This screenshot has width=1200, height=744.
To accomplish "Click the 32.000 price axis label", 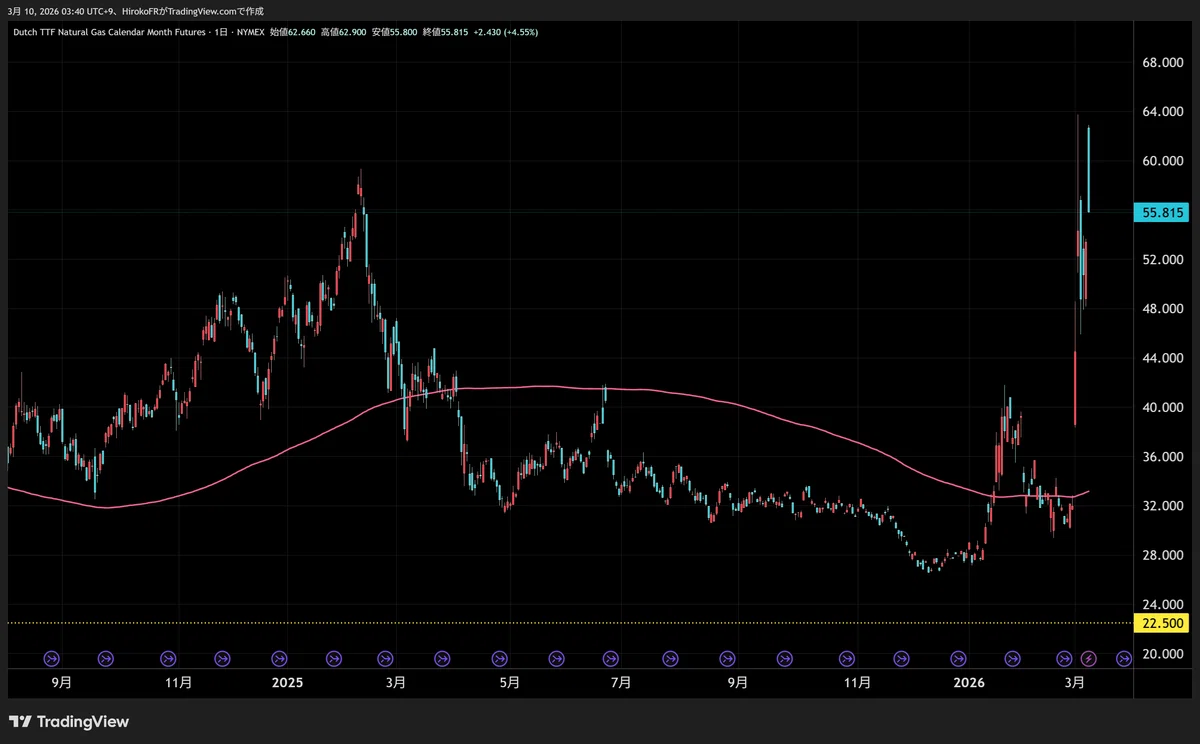I will click(x=1162, y=506).
